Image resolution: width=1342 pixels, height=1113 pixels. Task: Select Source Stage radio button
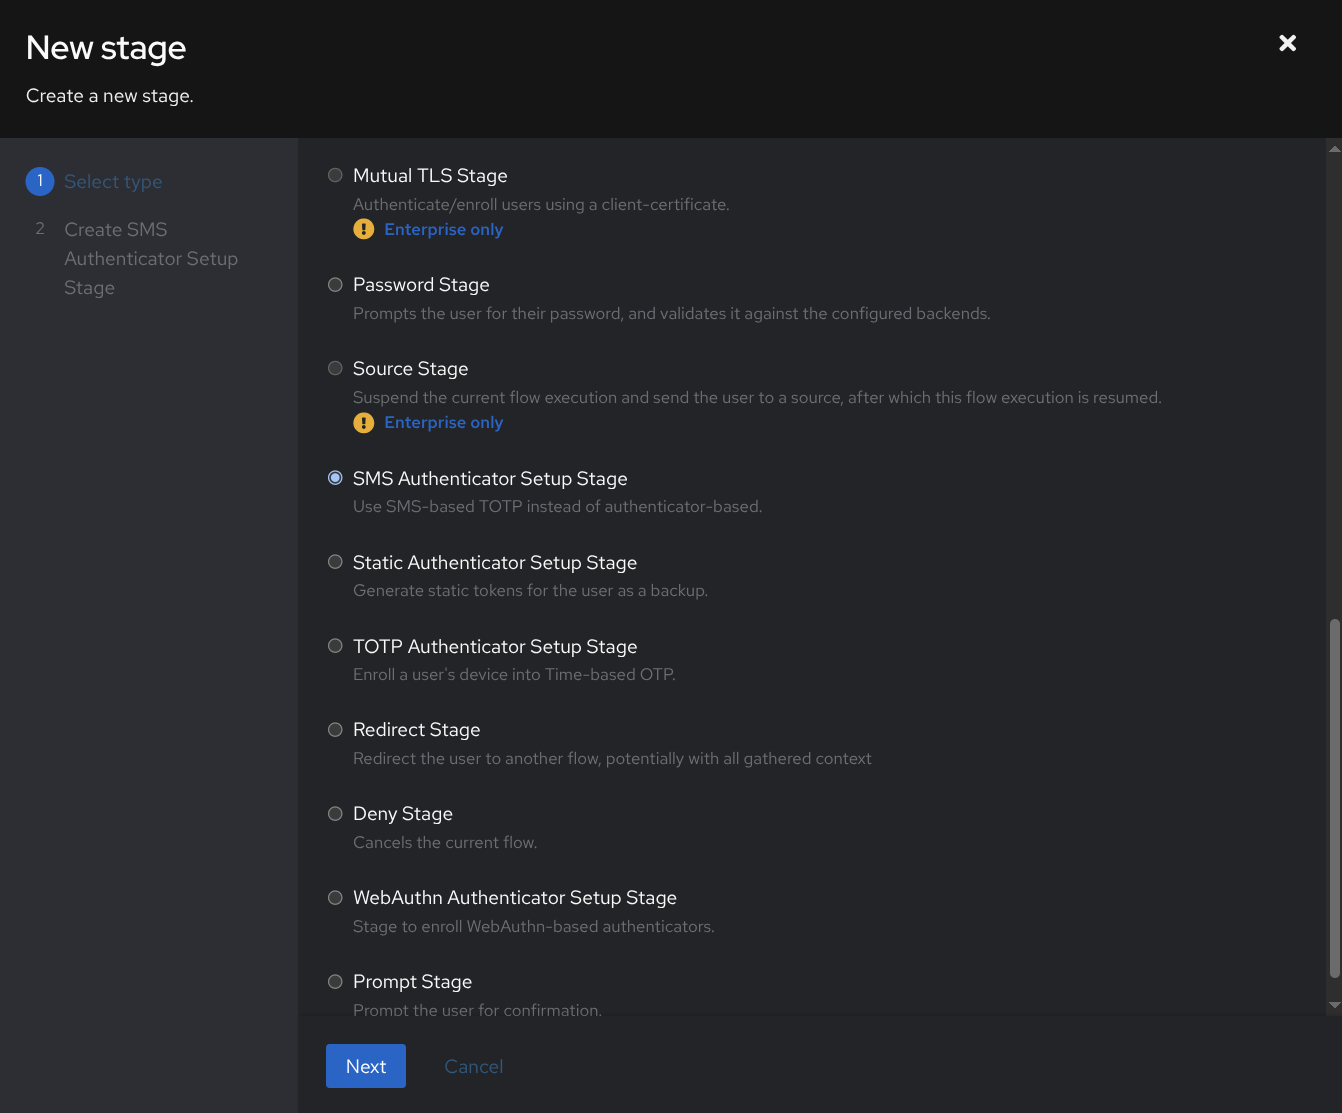[335, 369]
